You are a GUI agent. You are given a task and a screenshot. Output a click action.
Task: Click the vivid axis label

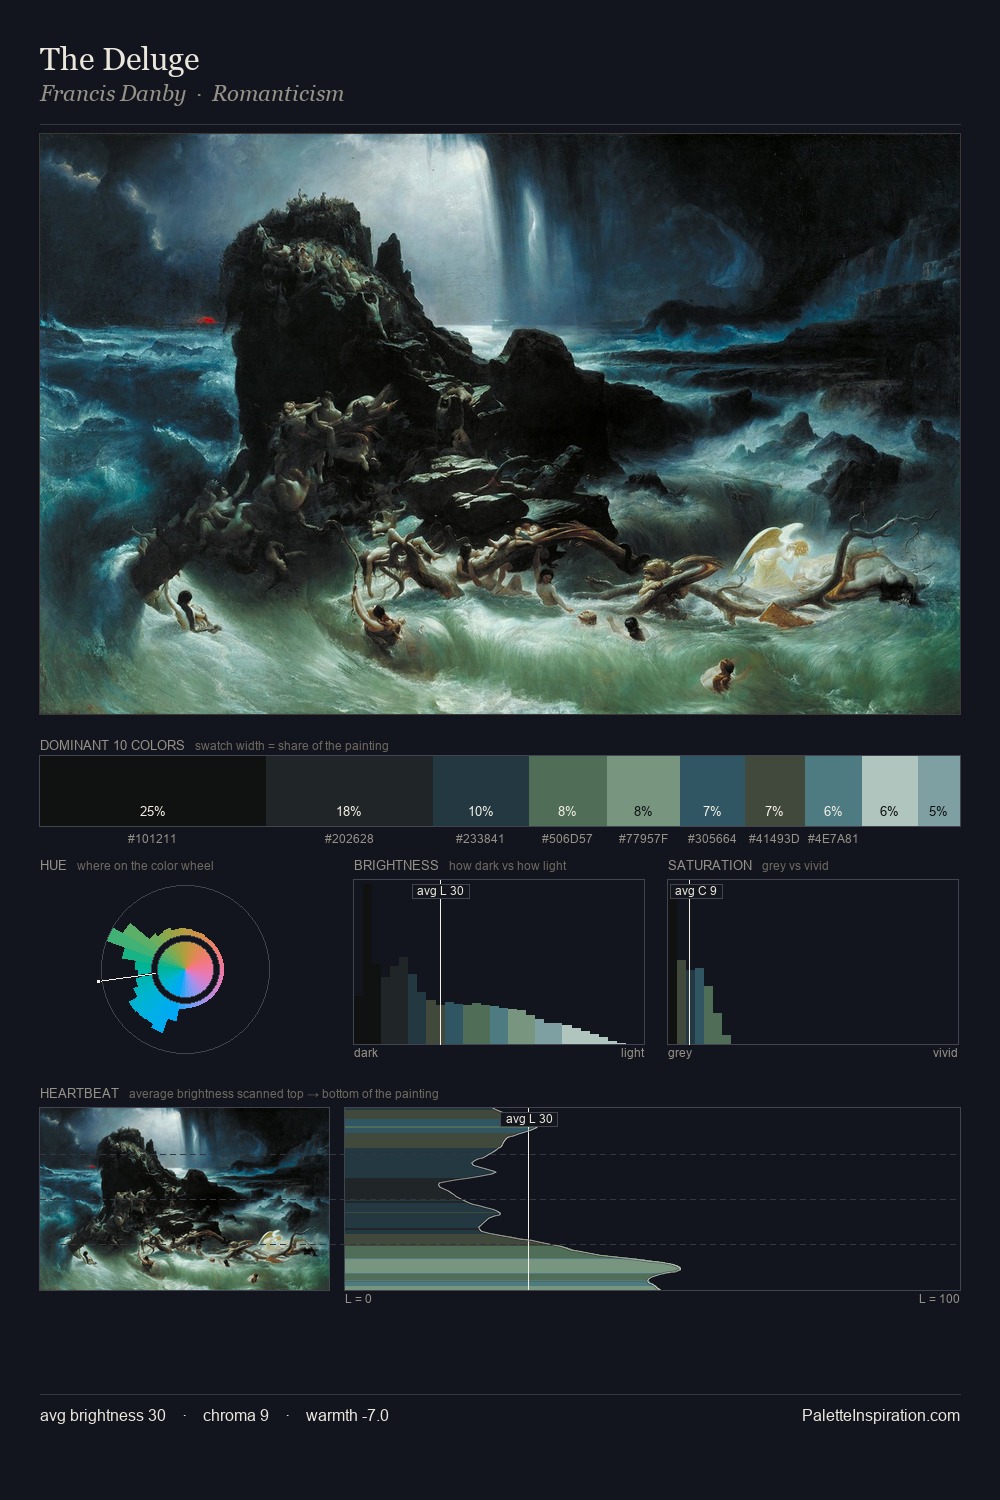click(945, 1053)
